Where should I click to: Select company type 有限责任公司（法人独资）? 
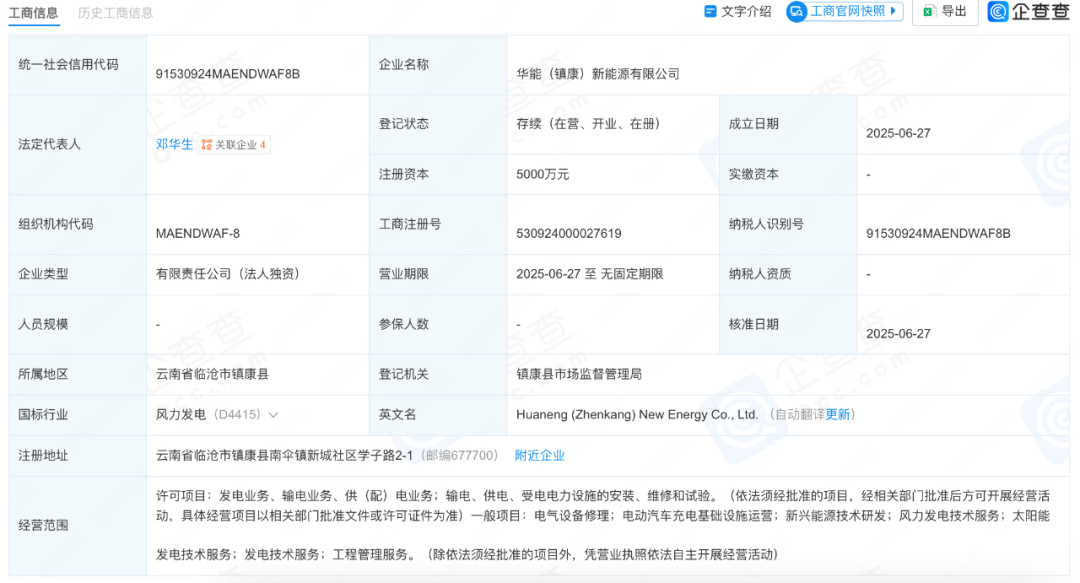[228, 274]
